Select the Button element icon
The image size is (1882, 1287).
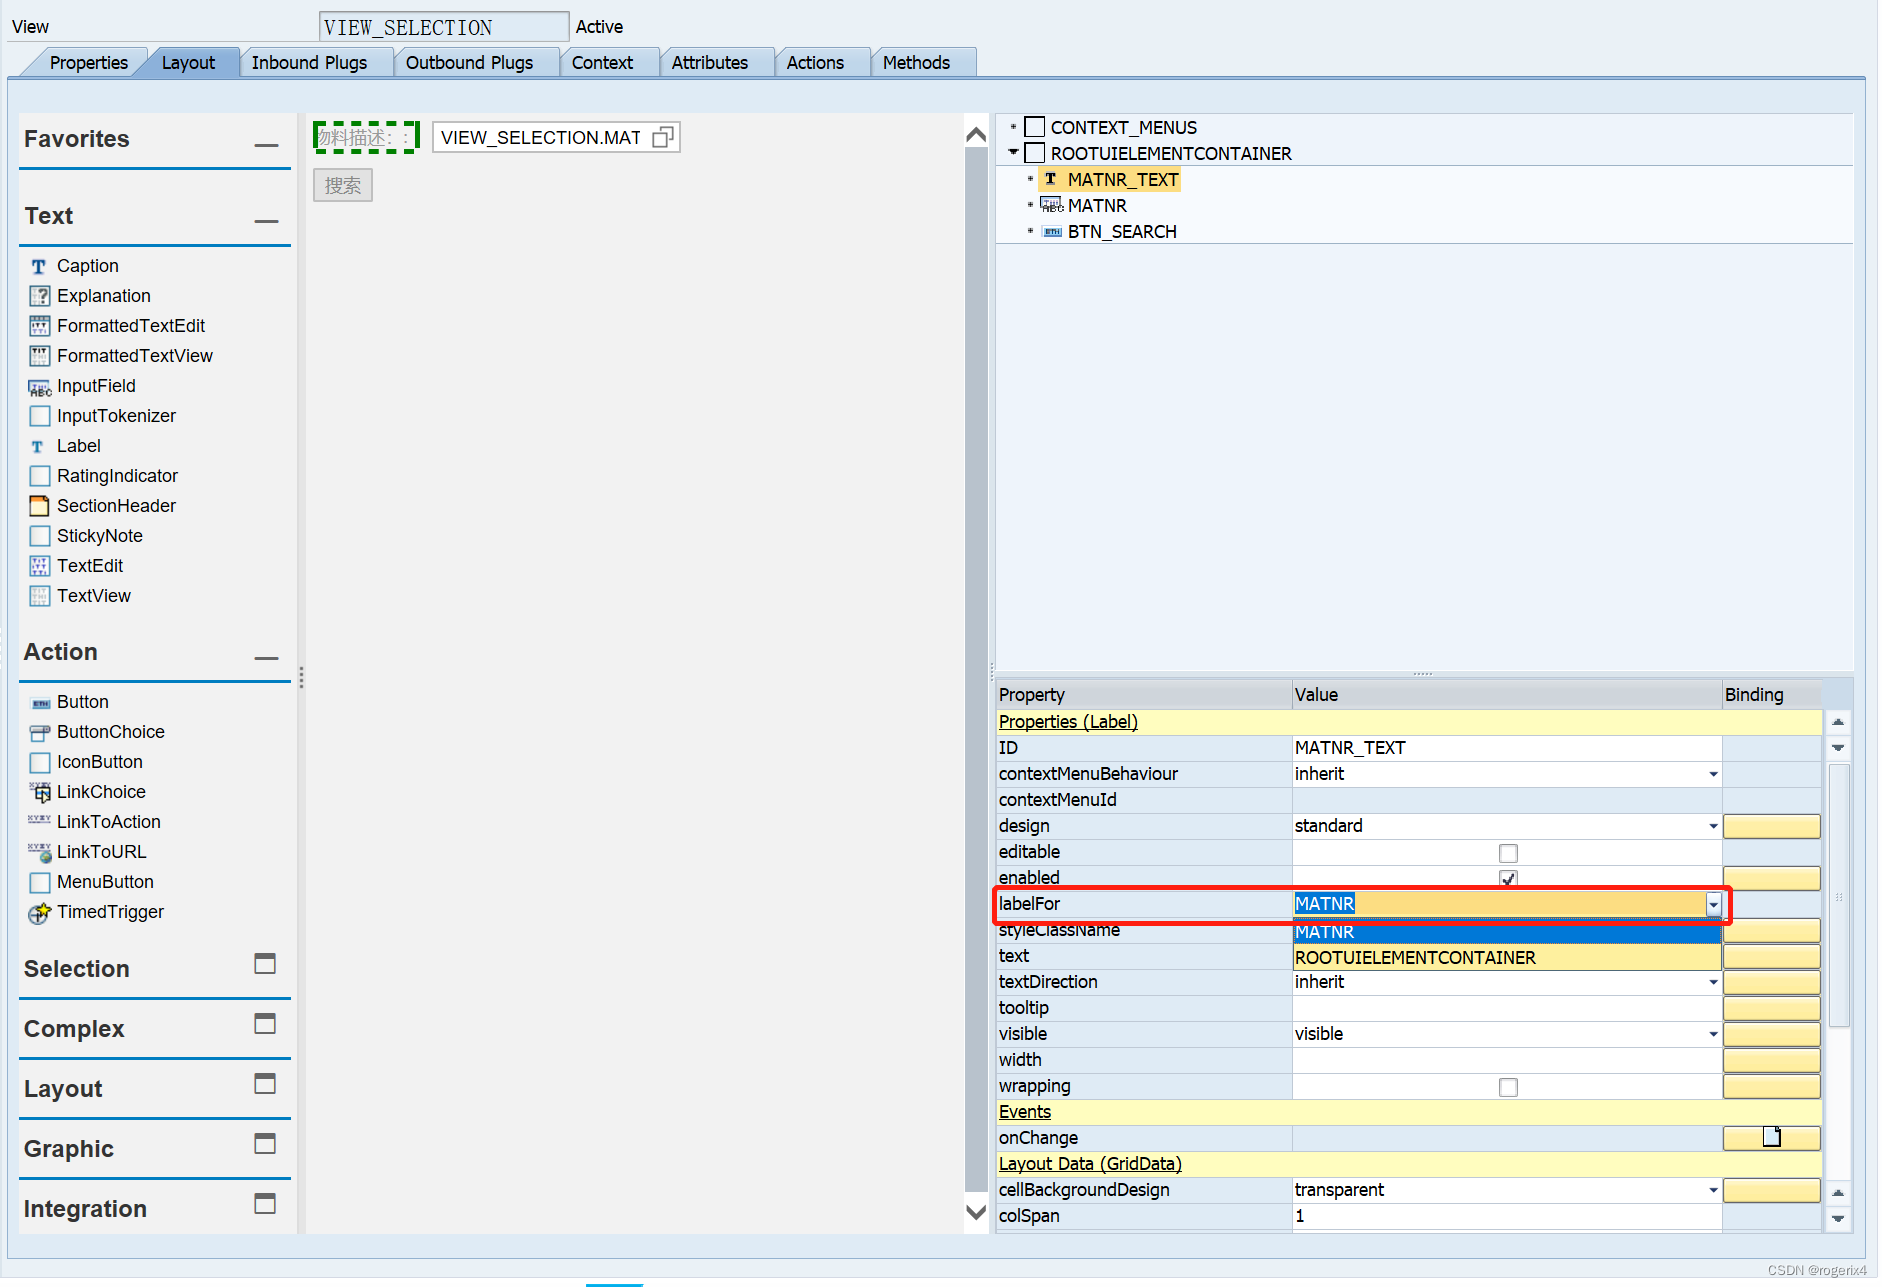tap(40, 703)
